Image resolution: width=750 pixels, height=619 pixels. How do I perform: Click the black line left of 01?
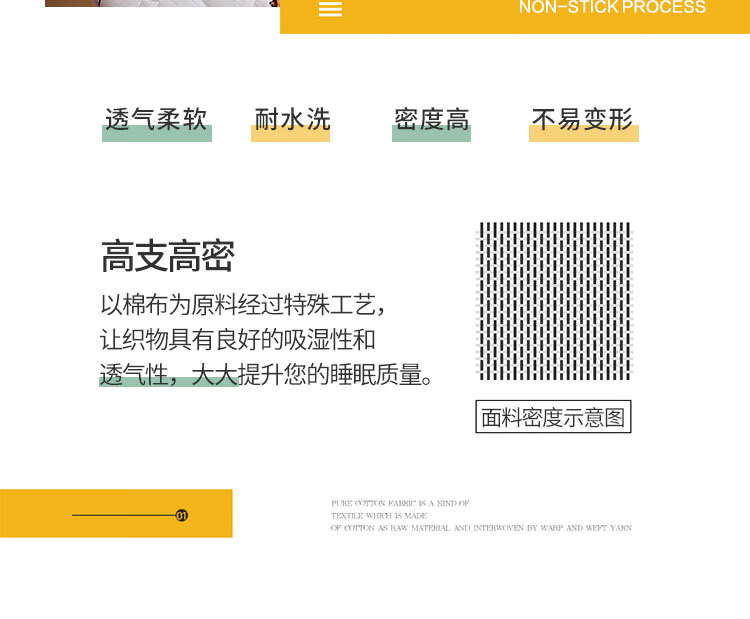click(x=123, y=516)
